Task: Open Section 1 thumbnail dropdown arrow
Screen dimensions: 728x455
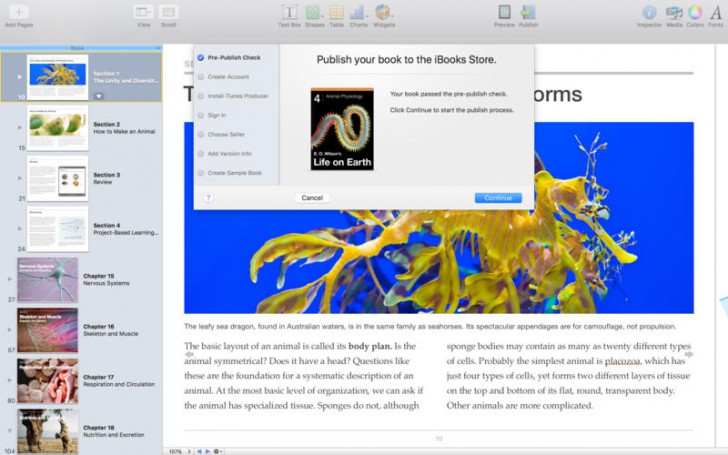Action: click(98, 96)
